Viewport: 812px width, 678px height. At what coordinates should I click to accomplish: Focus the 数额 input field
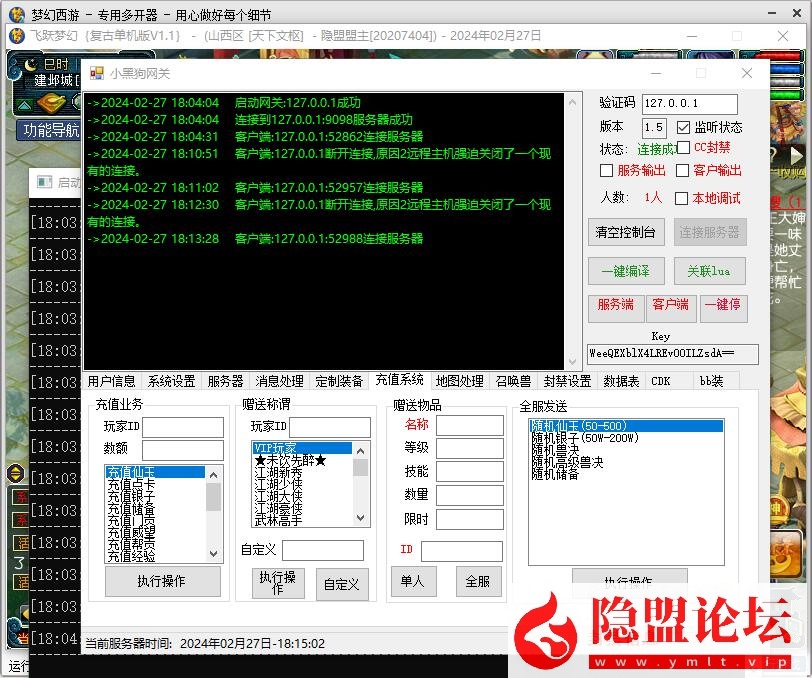tap(183, 450)
